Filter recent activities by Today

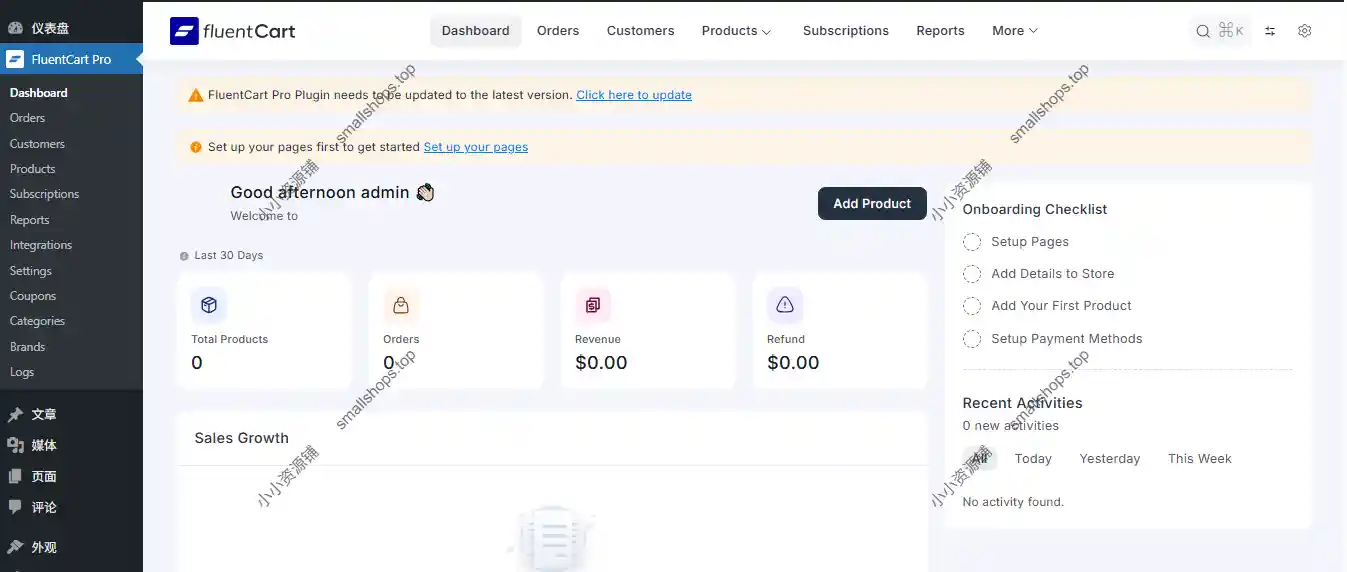(1033, 459)
